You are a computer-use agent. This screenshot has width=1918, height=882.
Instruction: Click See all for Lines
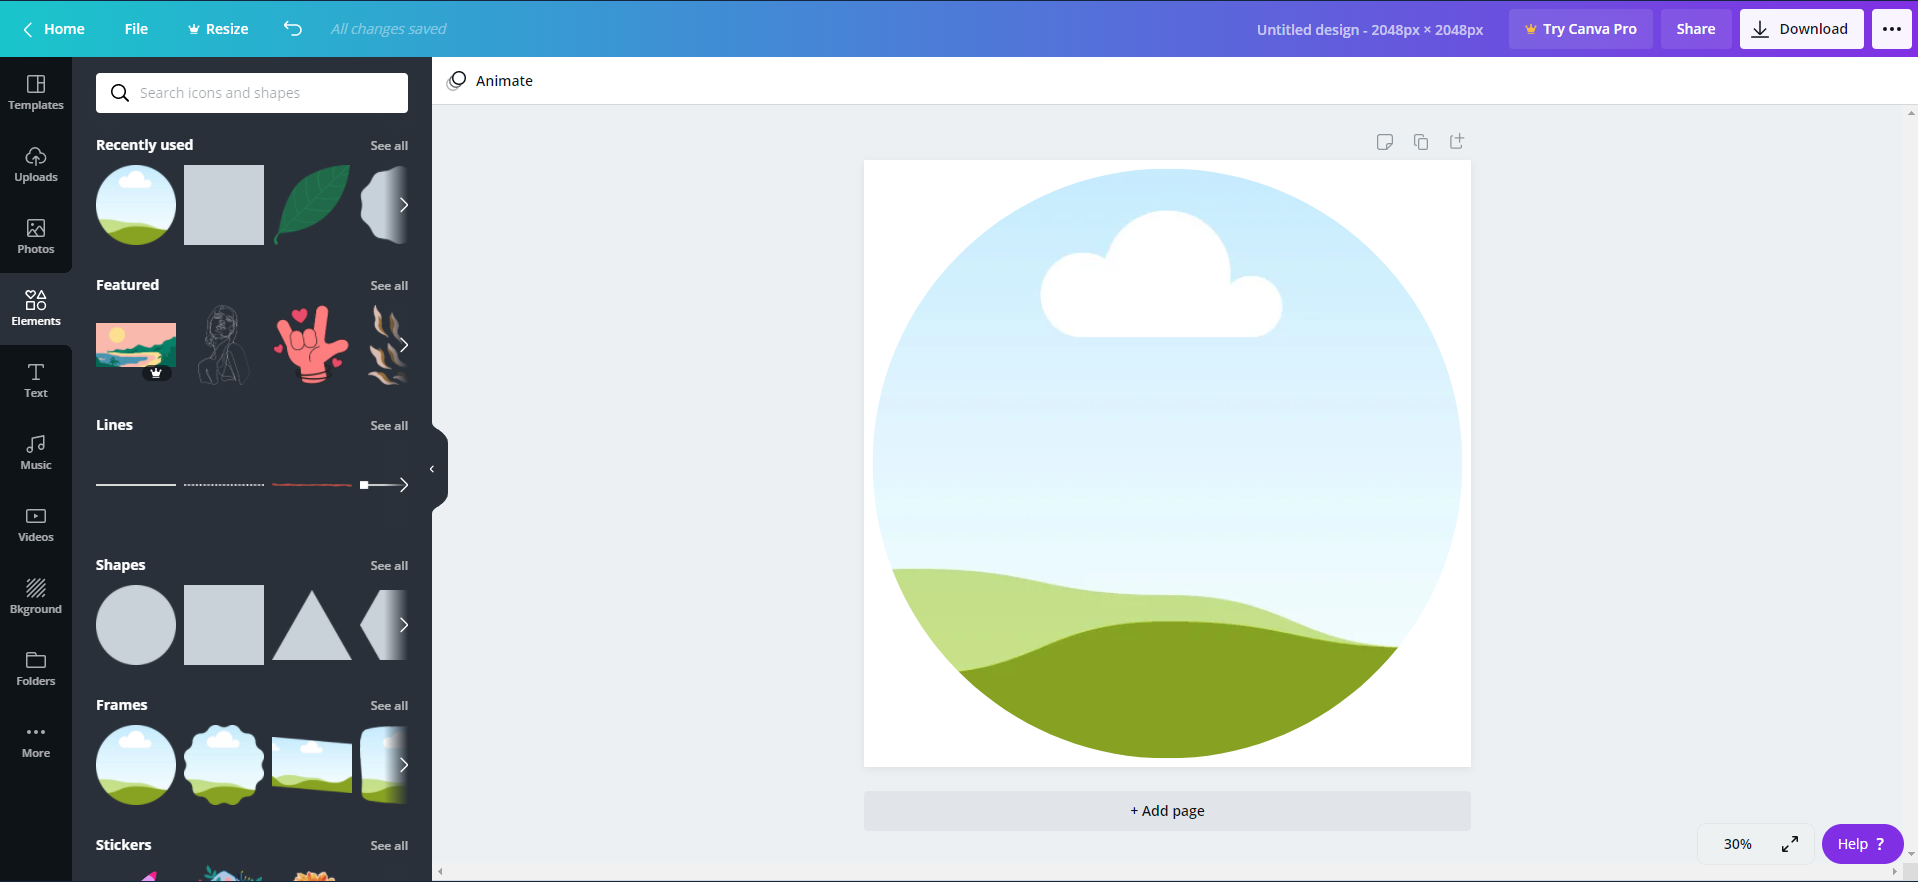click(389, 426)
